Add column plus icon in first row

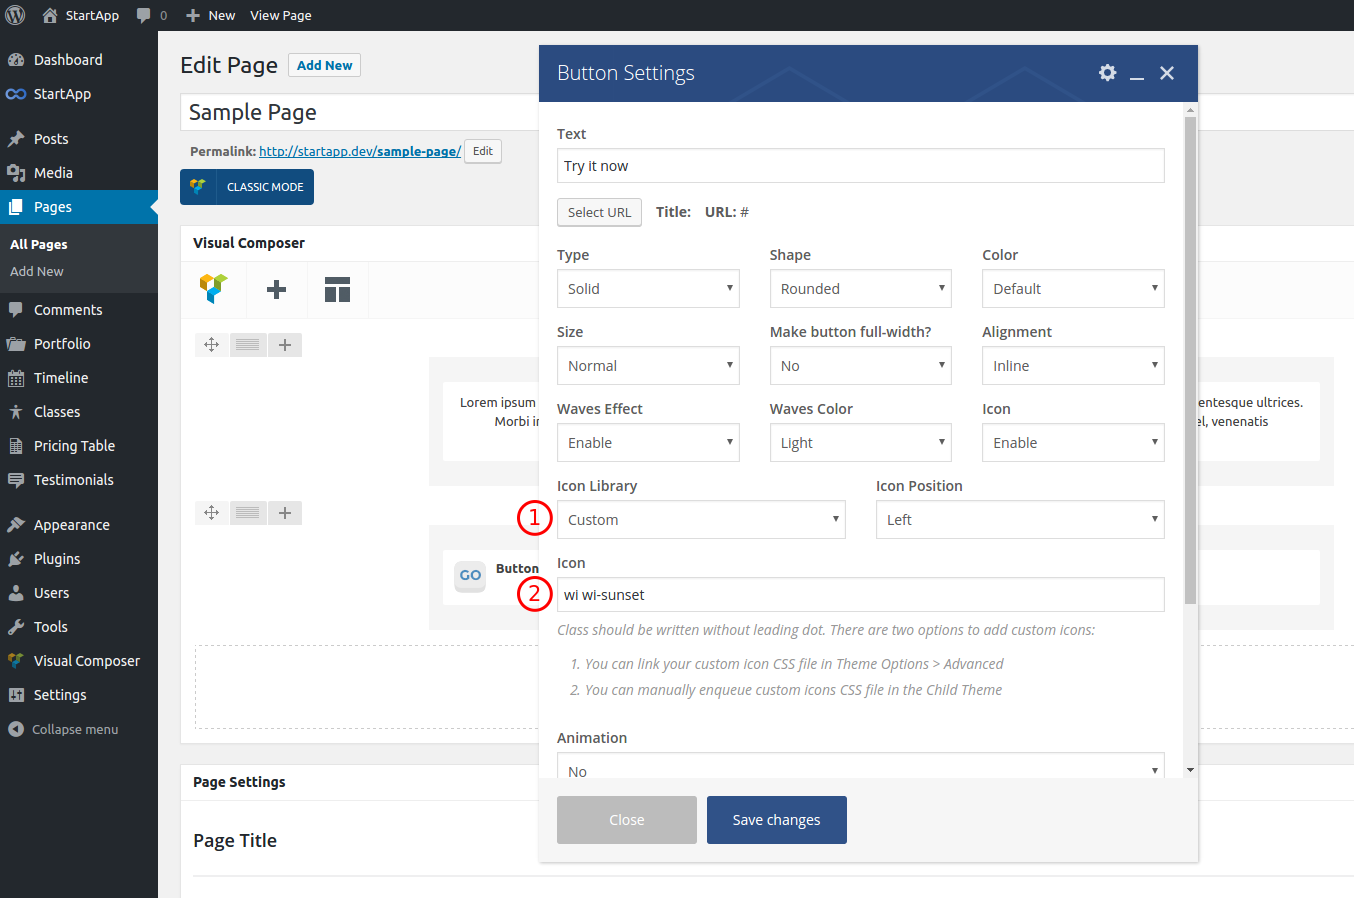click(x=285, y=345)
